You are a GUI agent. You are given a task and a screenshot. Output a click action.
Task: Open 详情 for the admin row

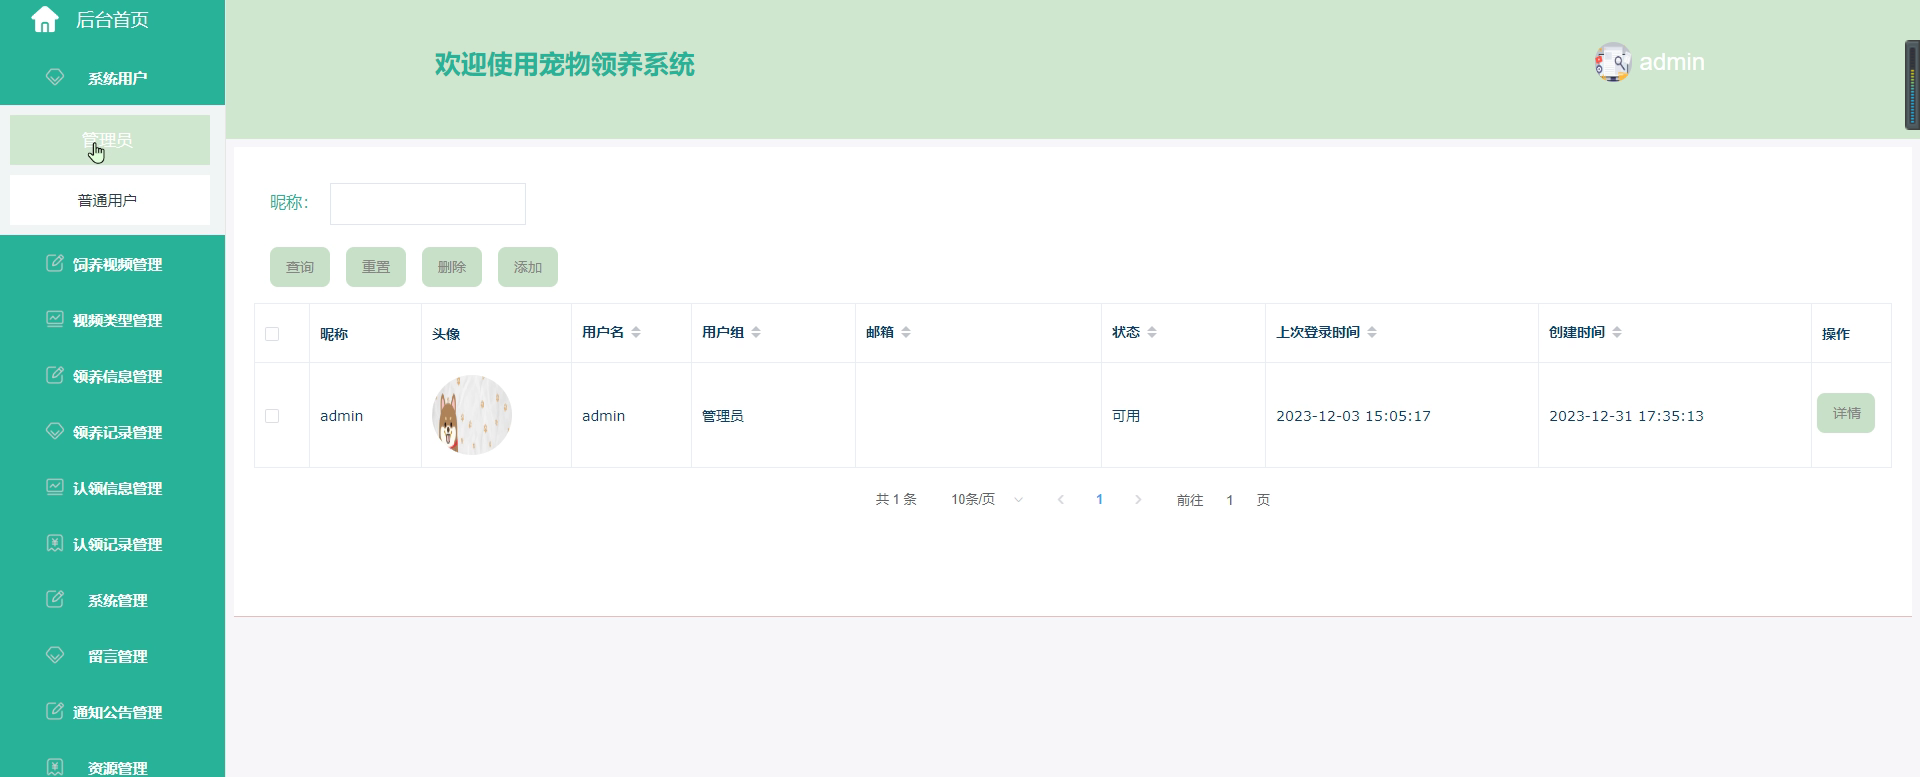point(1846,413)
